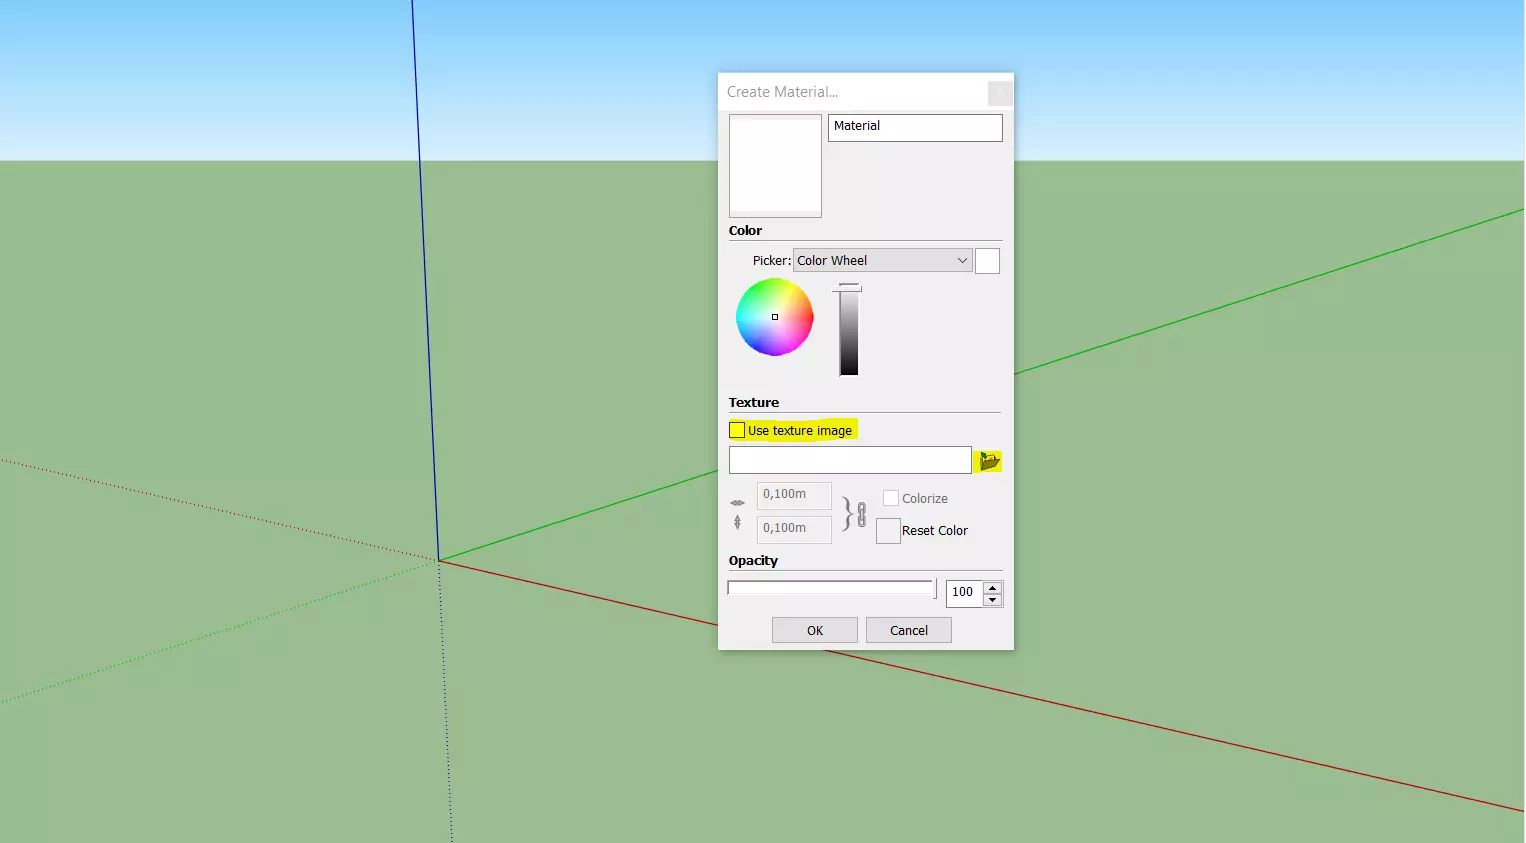Enable the Use texture image checkbox

tap(736, 429)
